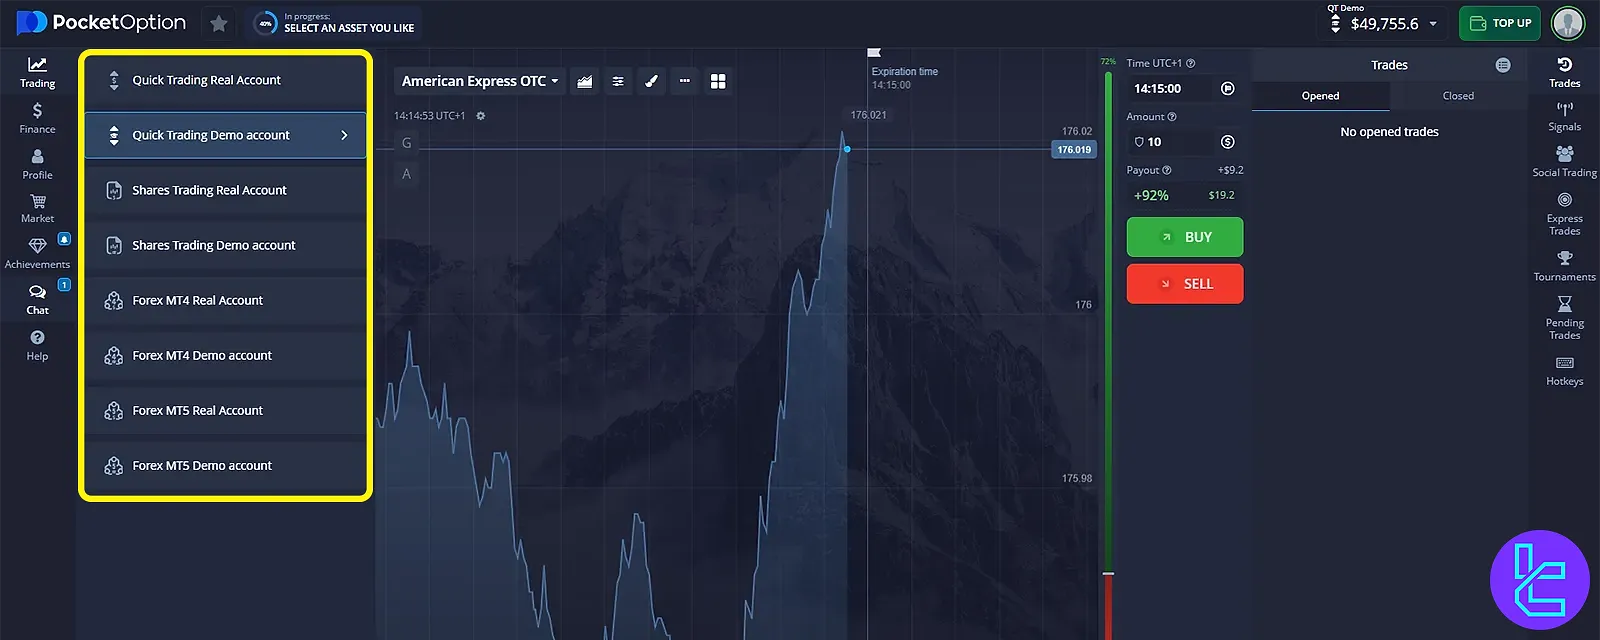Viewport: 1600px width, 640px height.
Task: Open Trades panel list options icon
Action: (x=1503, y=65)
